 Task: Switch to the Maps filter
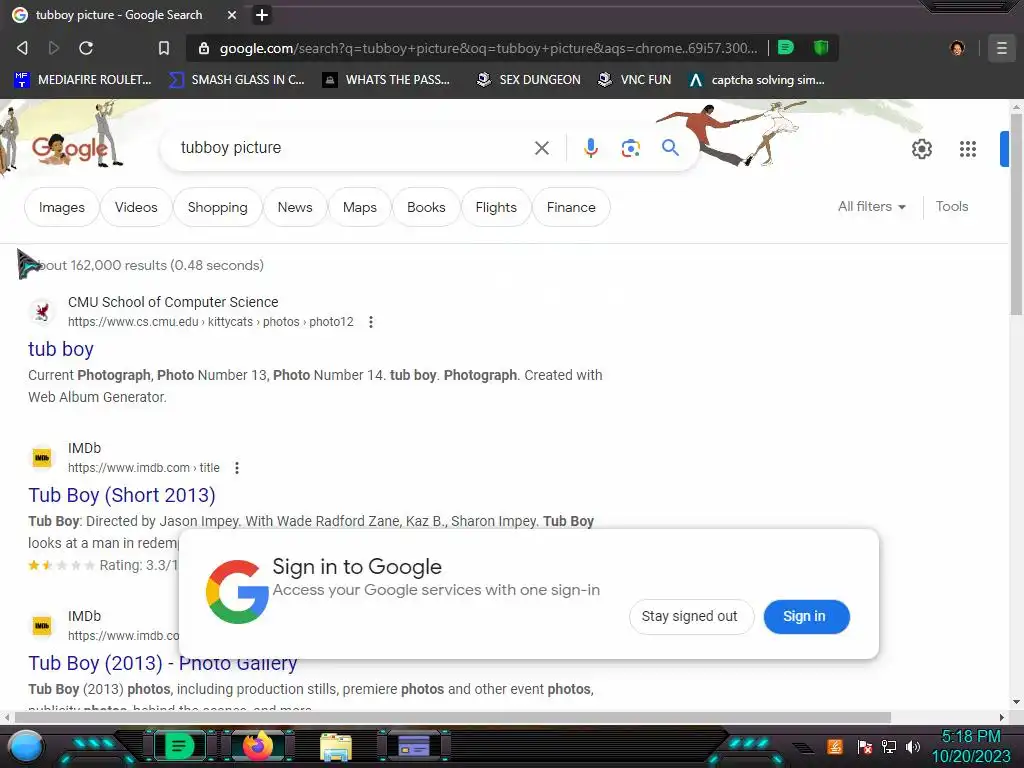click(x=359, y=207)
